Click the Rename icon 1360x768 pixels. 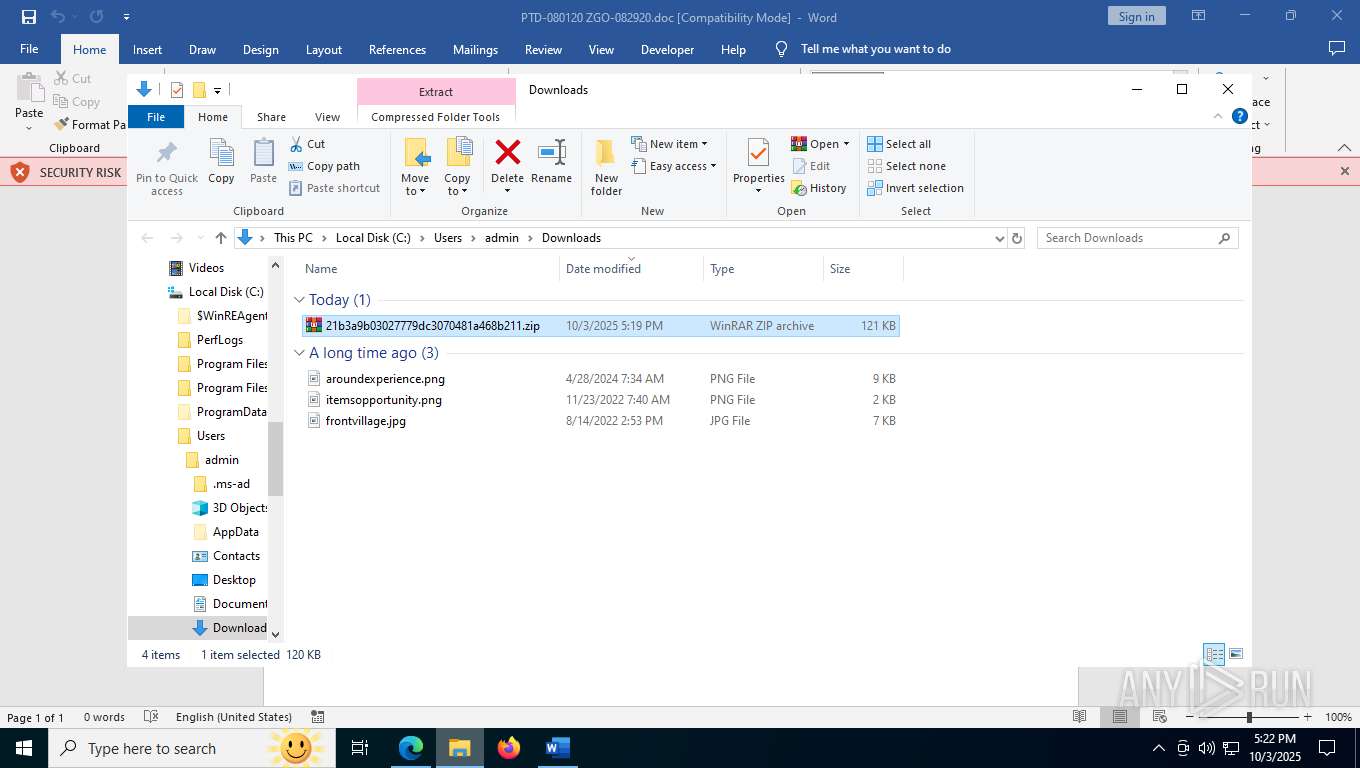click(552, 153)
